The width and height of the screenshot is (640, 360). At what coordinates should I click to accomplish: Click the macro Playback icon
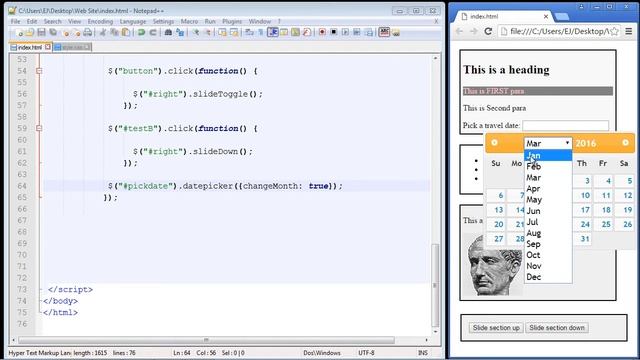pyautogui.click(x=345, y=32)
